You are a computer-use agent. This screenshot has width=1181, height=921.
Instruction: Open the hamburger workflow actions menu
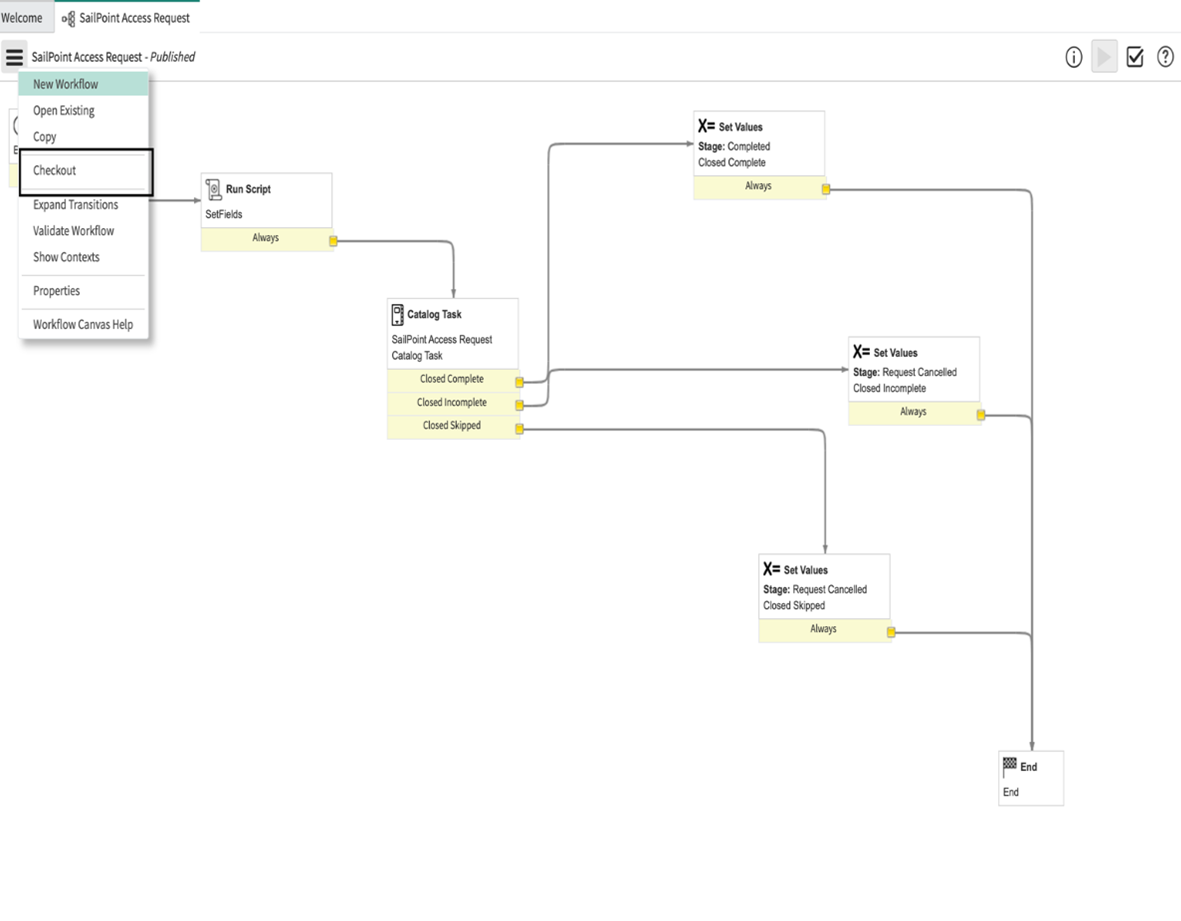[14, 56]
